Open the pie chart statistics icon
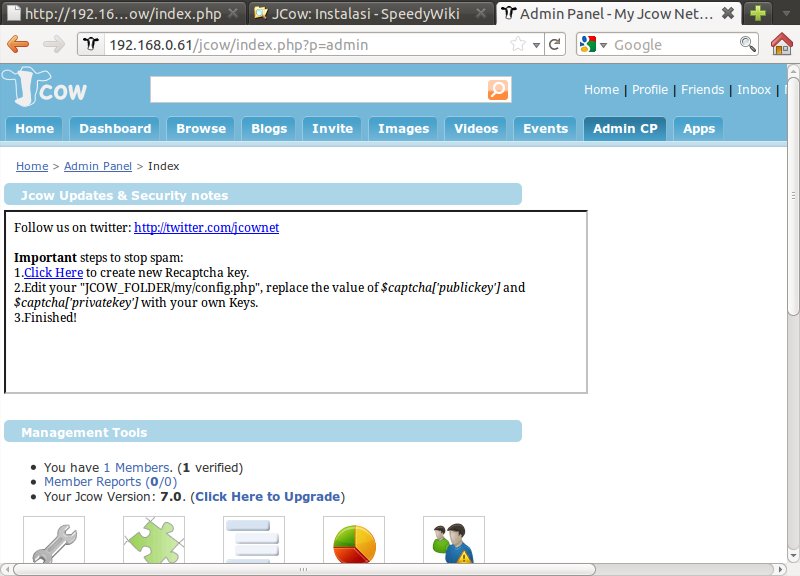This screenshot has width=800, height=576. pyautogui.click(x=354, y=540)
